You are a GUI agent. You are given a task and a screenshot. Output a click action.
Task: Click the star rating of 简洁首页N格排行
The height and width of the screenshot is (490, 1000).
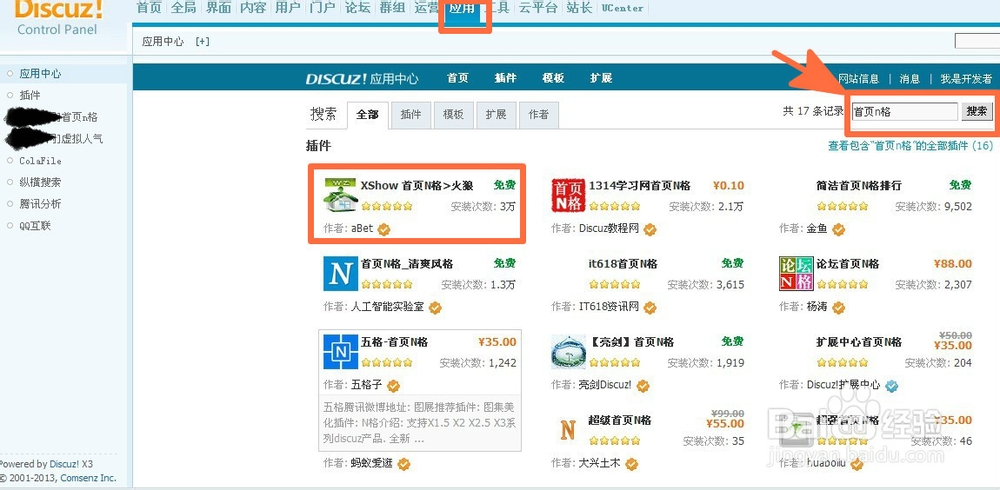pyautogui.click(x=842, y=206)
